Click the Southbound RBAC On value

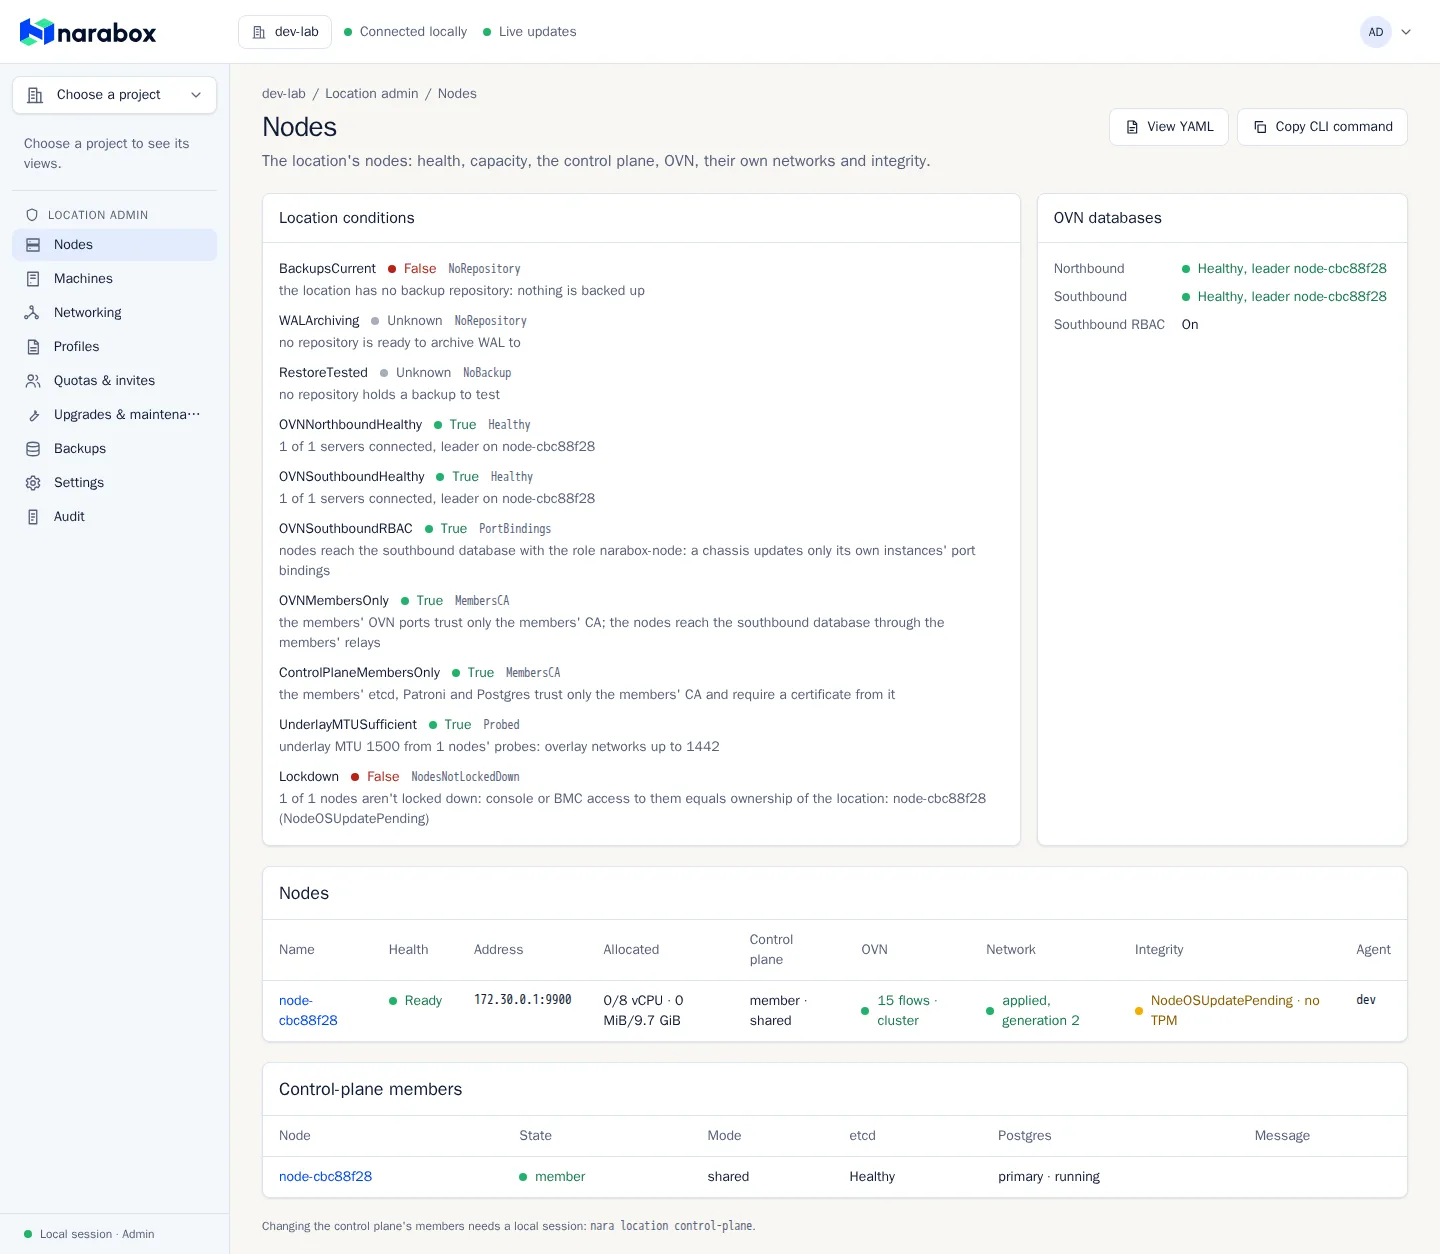tap(1190, 325)
